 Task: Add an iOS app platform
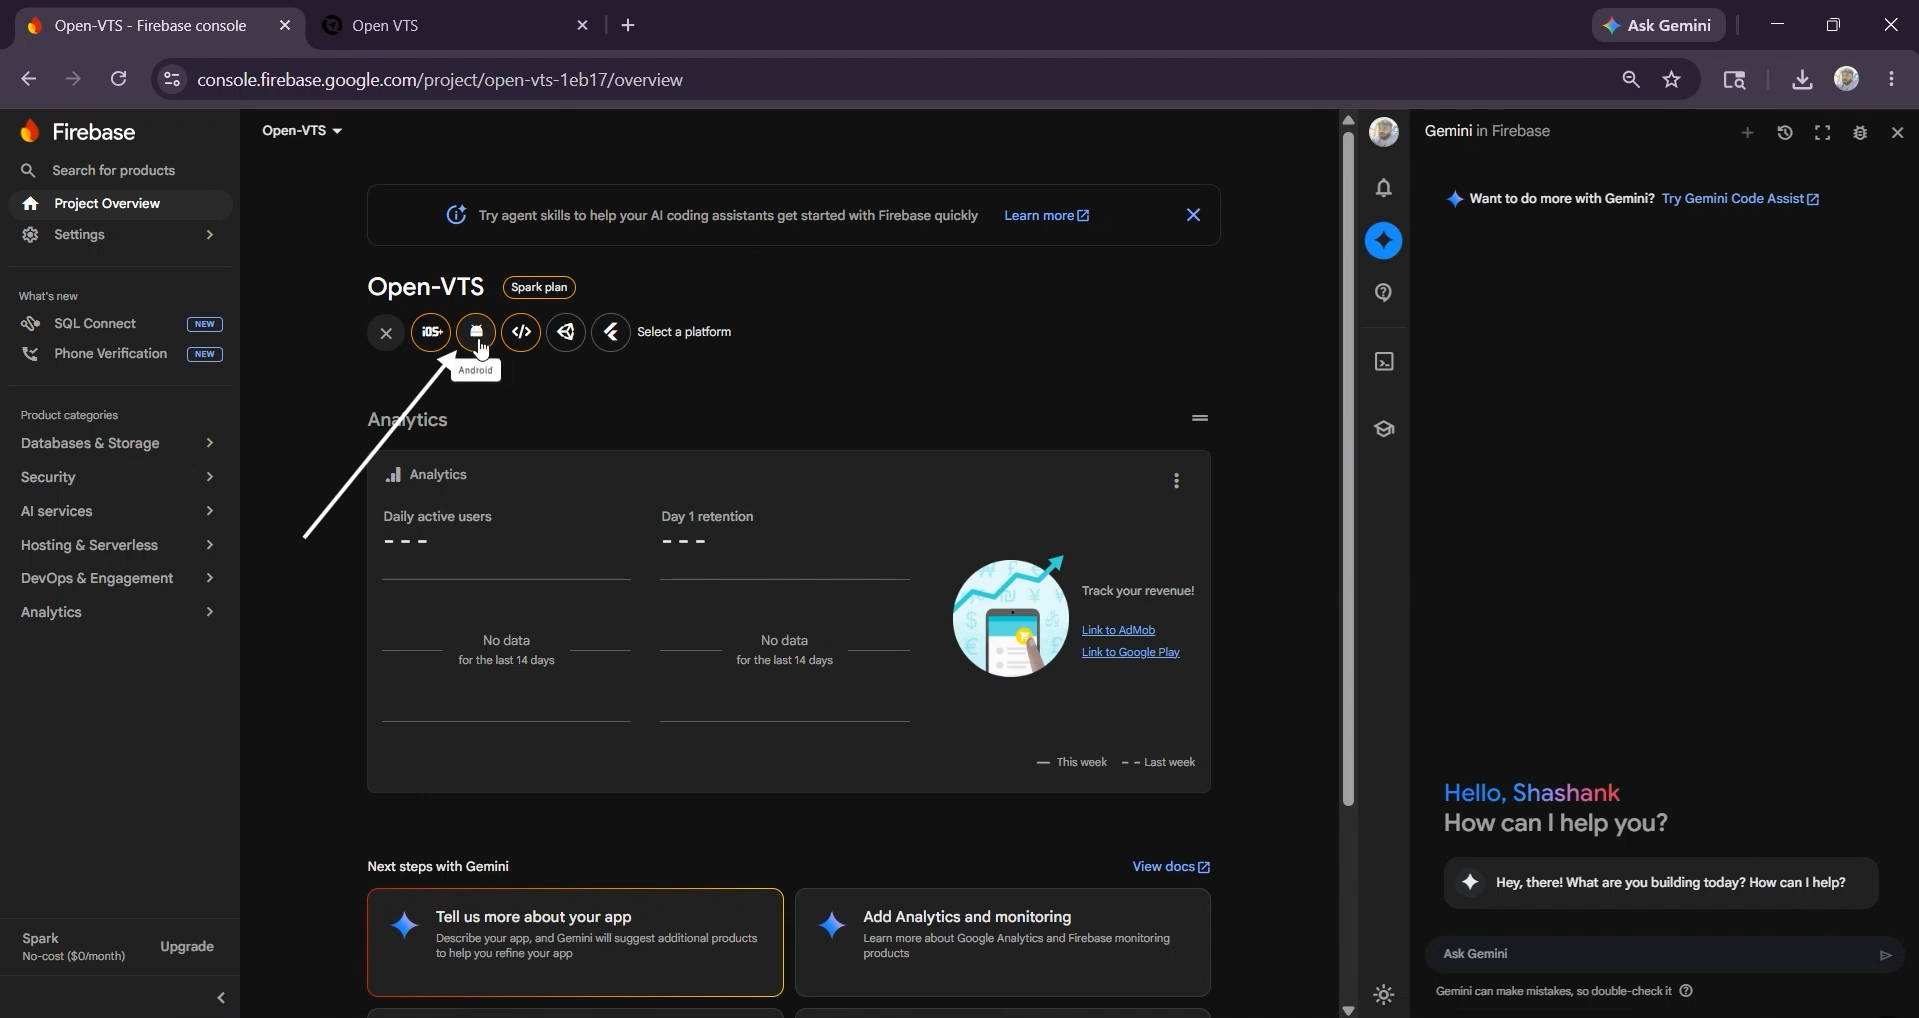tap(431, 332)
